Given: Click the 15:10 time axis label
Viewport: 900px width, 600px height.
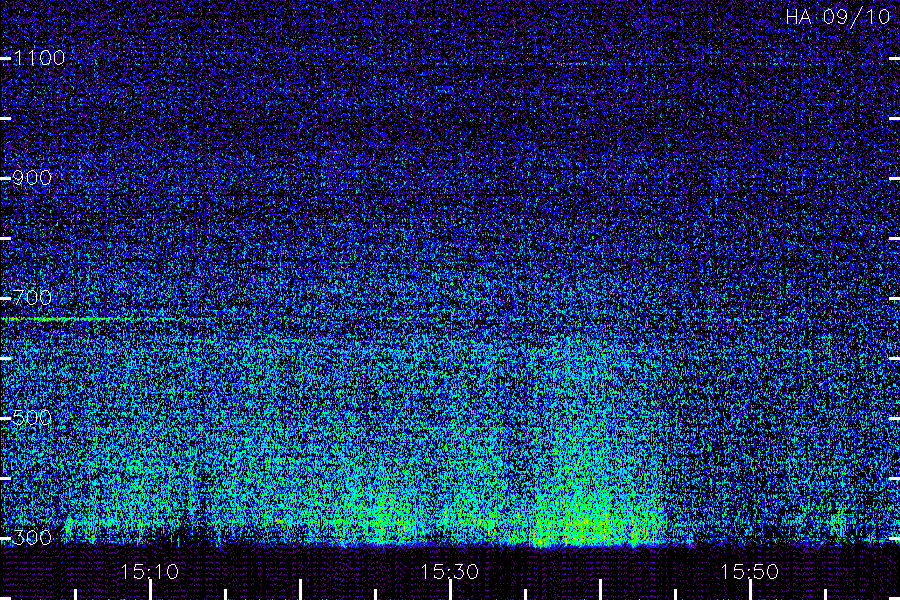Looking at the screenshot, I should 149,572.
